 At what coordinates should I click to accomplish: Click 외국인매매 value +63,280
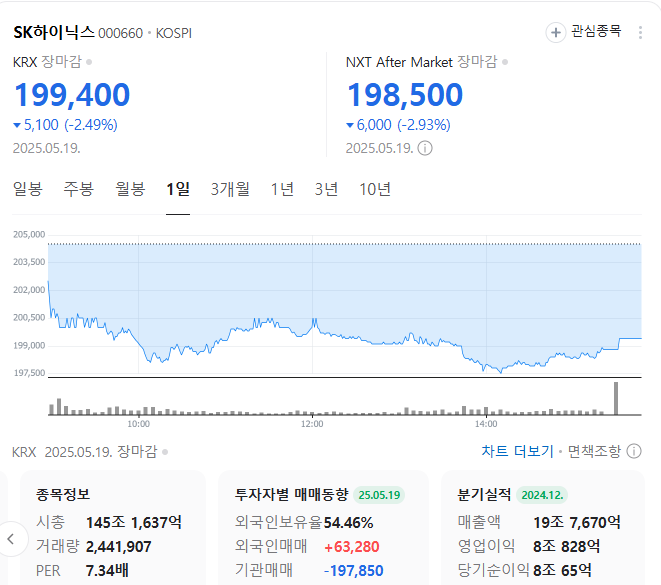[352, 547]
